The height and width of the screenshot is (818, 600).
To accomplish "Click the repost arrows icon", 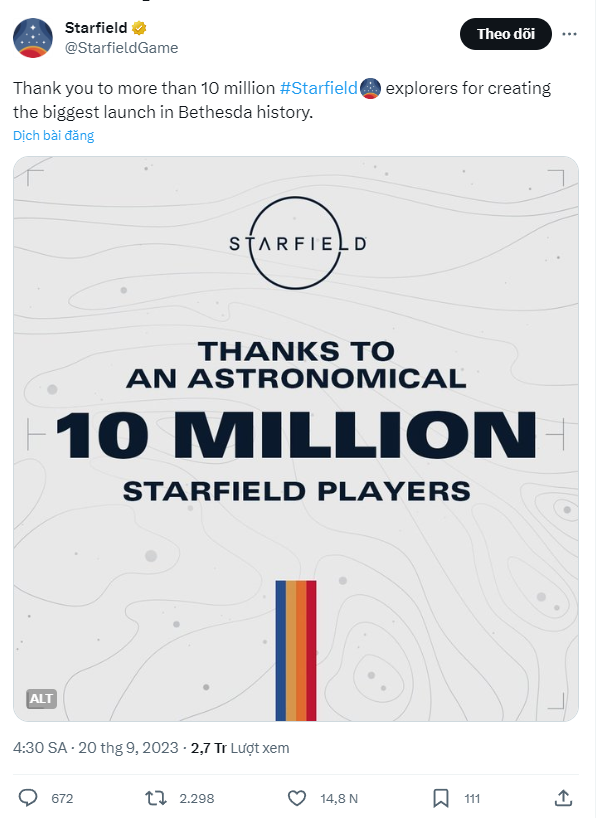I will click(x=155, y=798).
